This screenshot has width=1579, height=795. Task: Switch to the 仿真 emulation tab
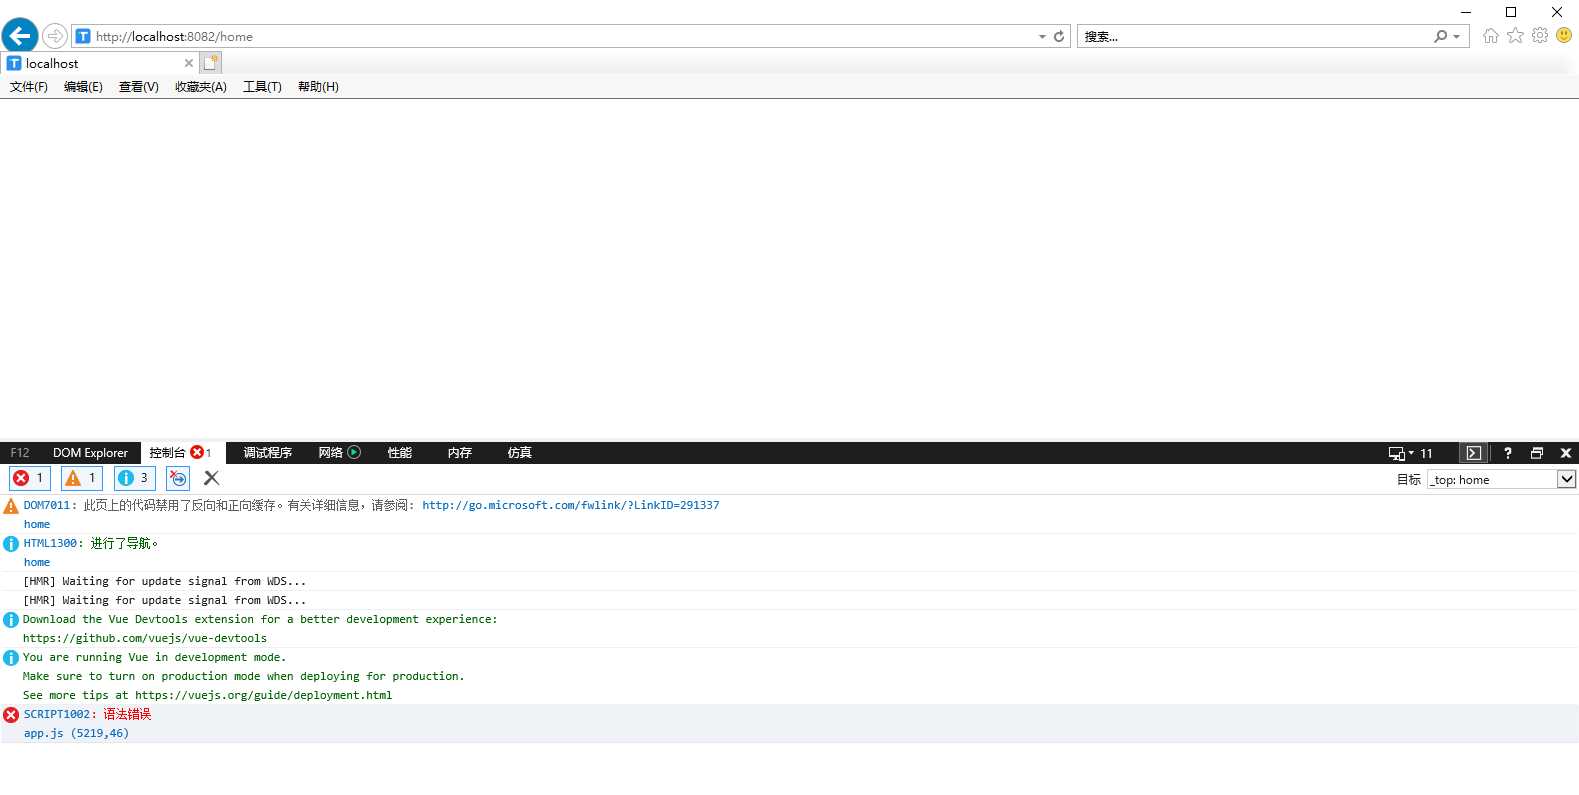pos(519,453)
